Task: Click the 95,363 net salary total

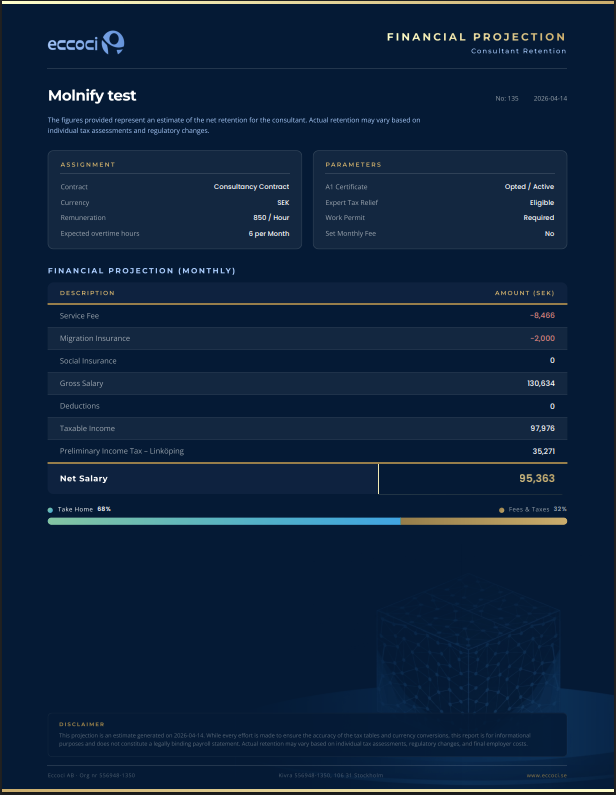Action: click(537, 478)
